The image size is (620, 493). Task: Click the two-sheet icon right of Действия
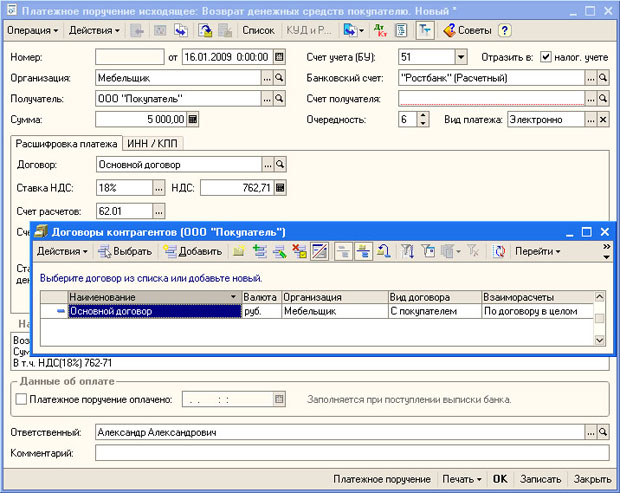pos(181,30)
